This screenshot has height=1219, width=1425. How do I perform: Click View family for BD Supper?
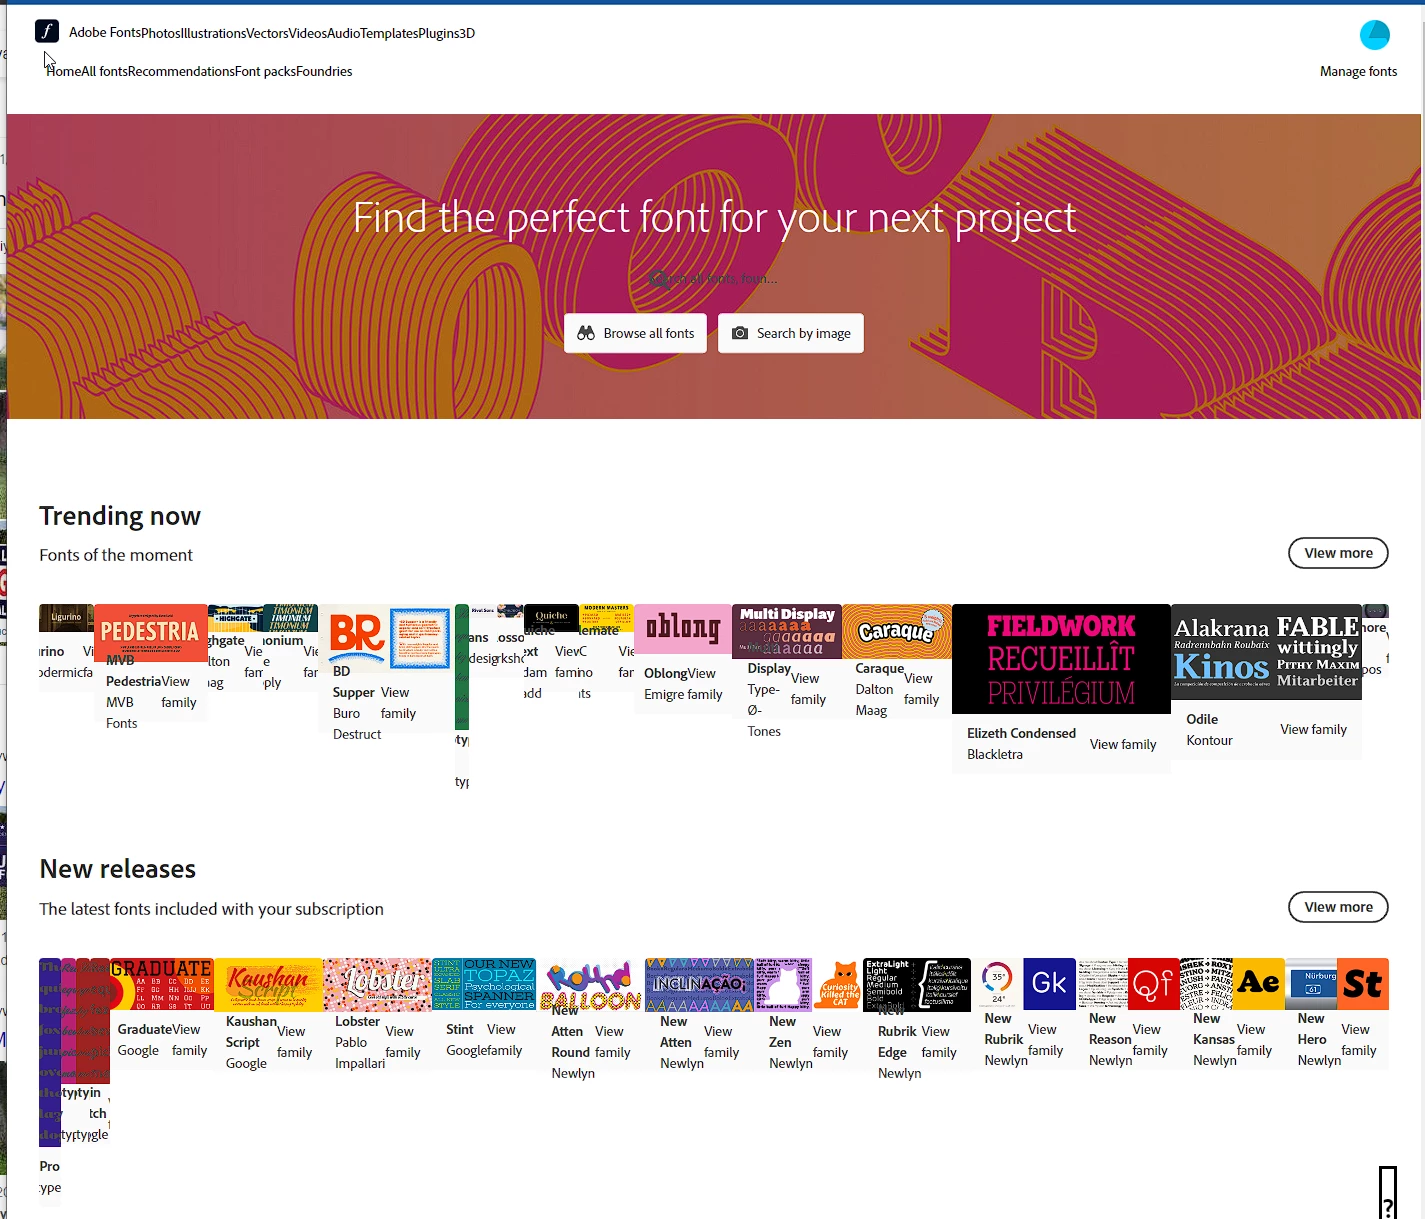pos(397,703)
